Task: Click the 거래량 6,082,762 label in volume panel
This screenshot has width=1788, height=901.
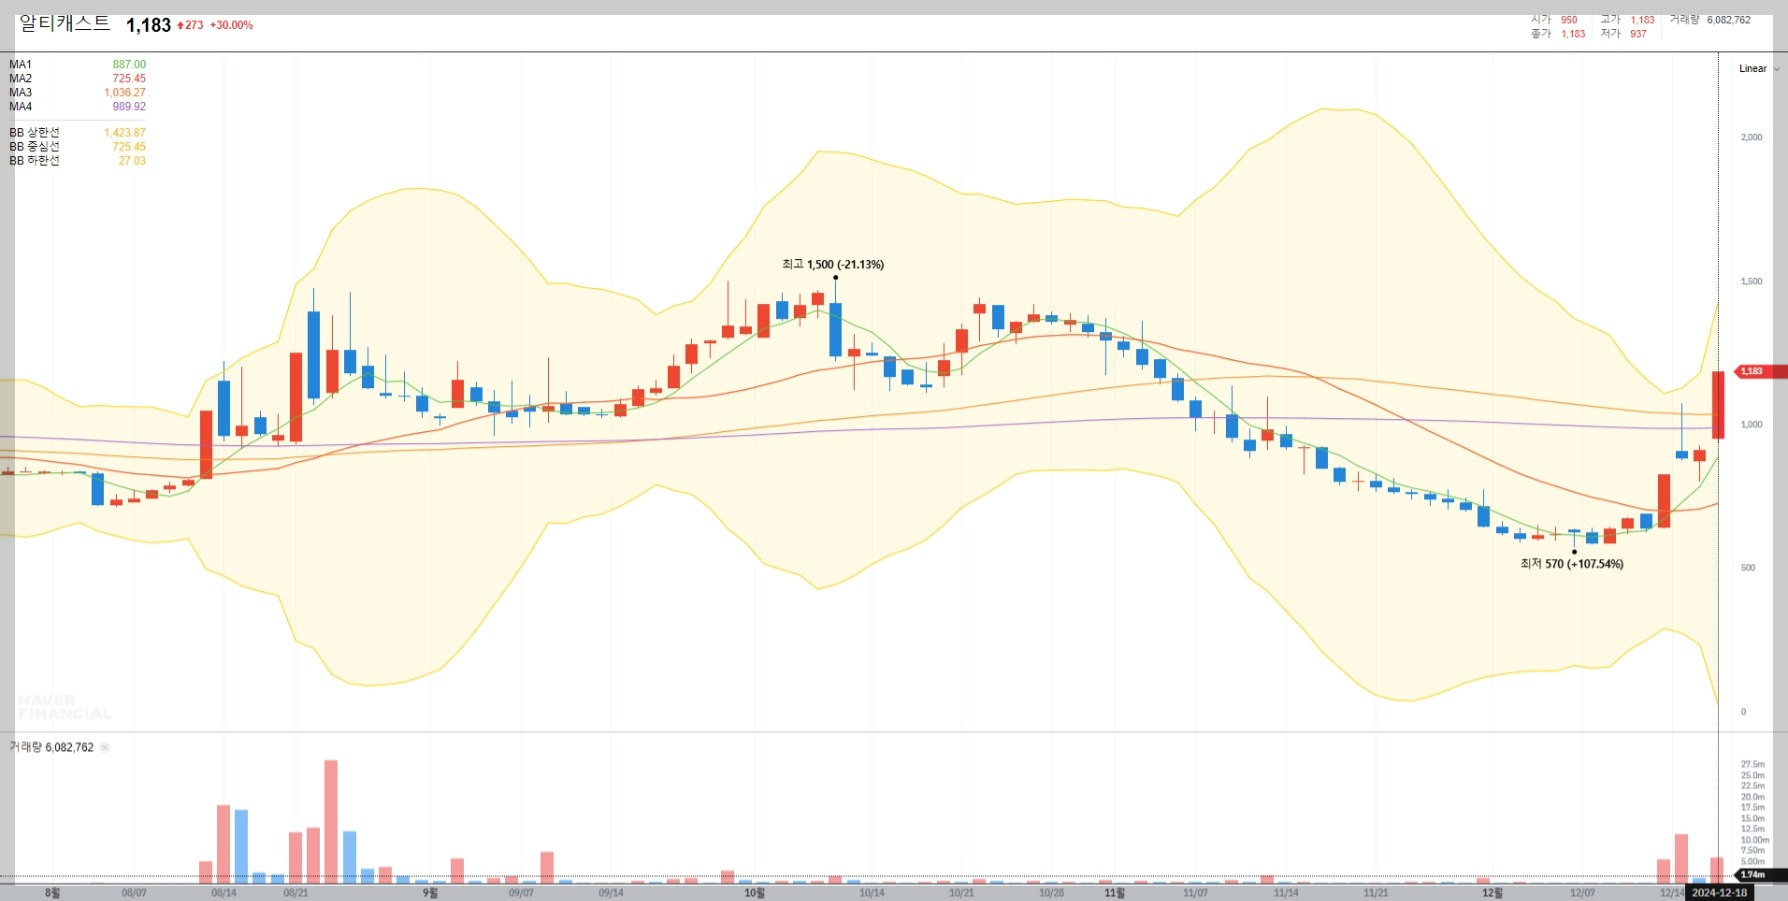Action: click(51, 747)
